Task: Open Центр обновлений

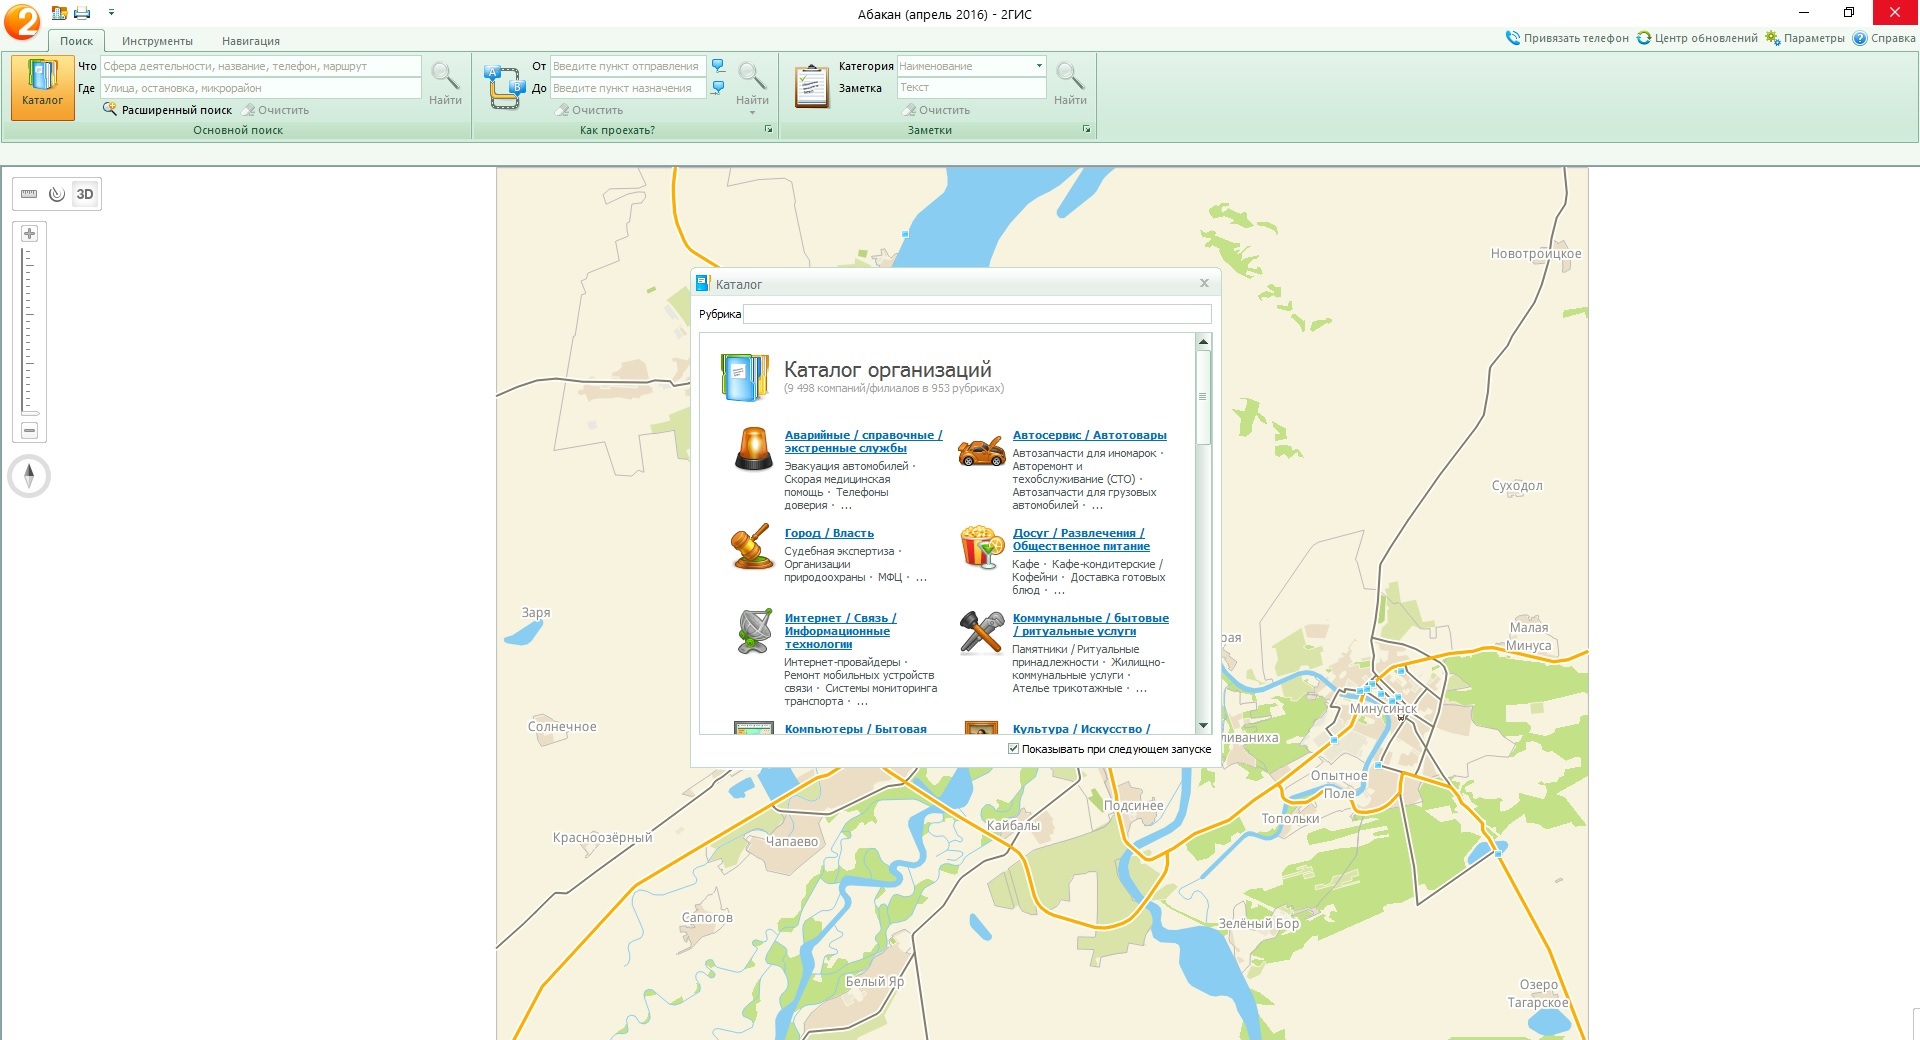Action: 1697,38
